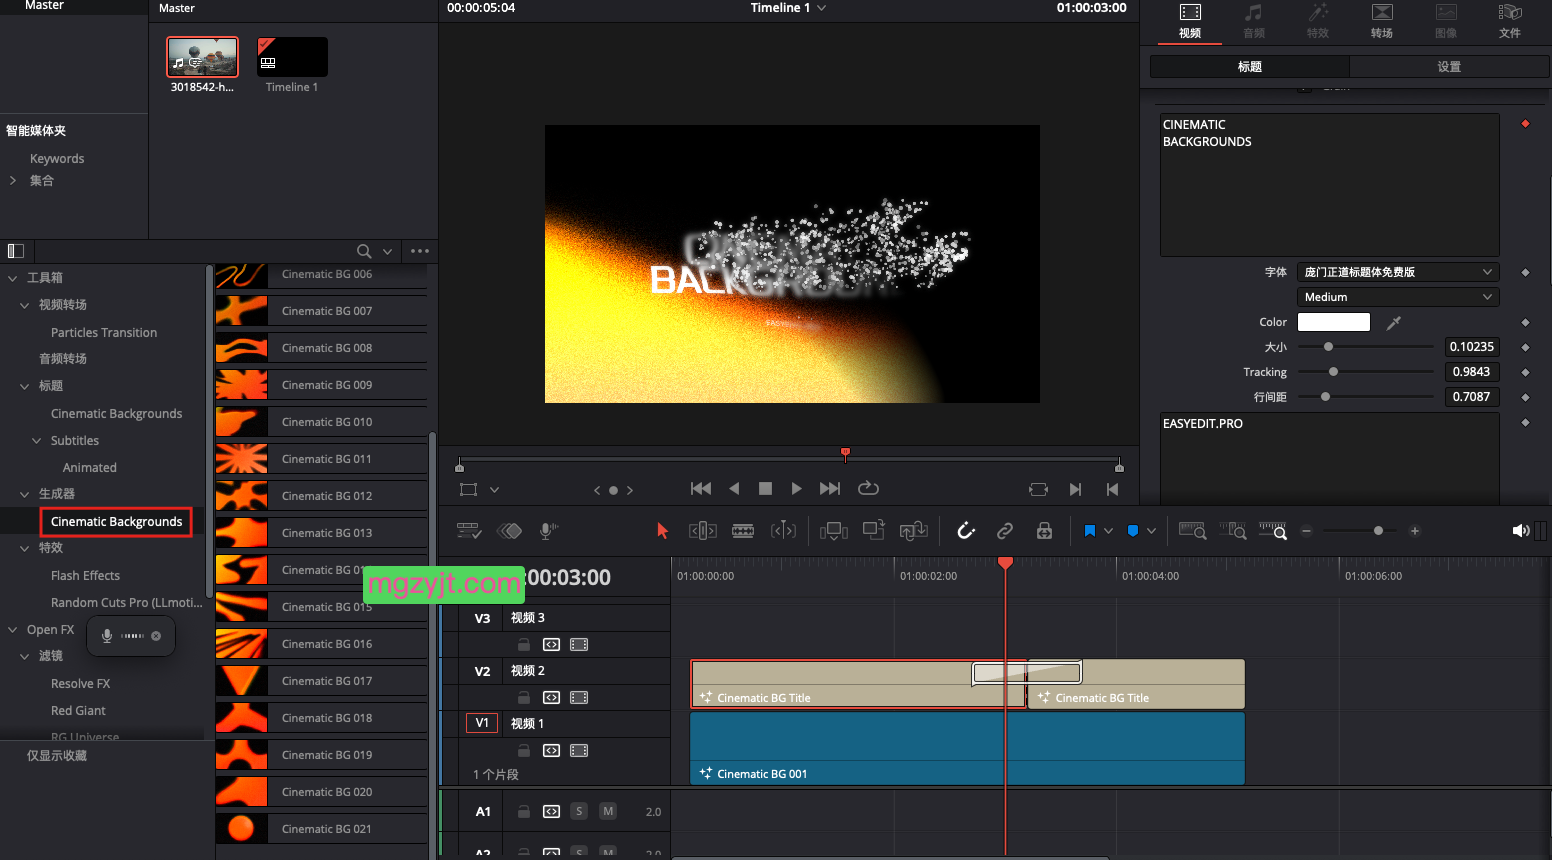
Task: Open the viewer transform mode dropdown
Action: coord(494,490)
